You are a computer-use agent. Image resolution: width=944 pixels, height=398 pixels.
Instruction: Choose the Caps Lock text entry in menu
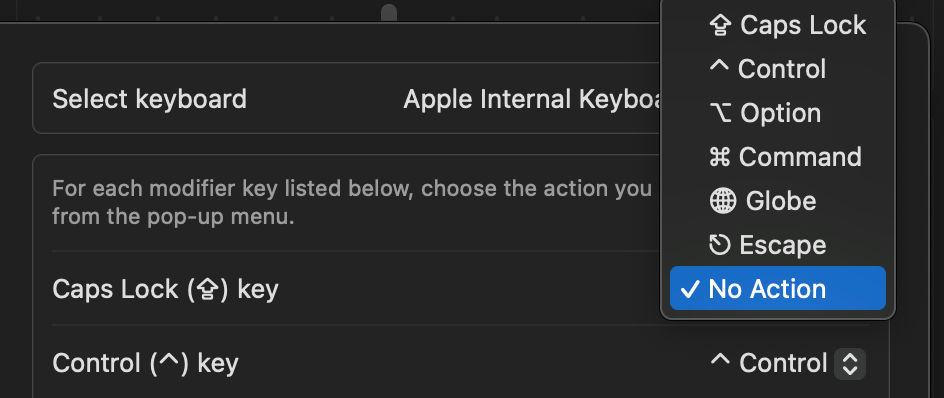(x=803, y=25)
